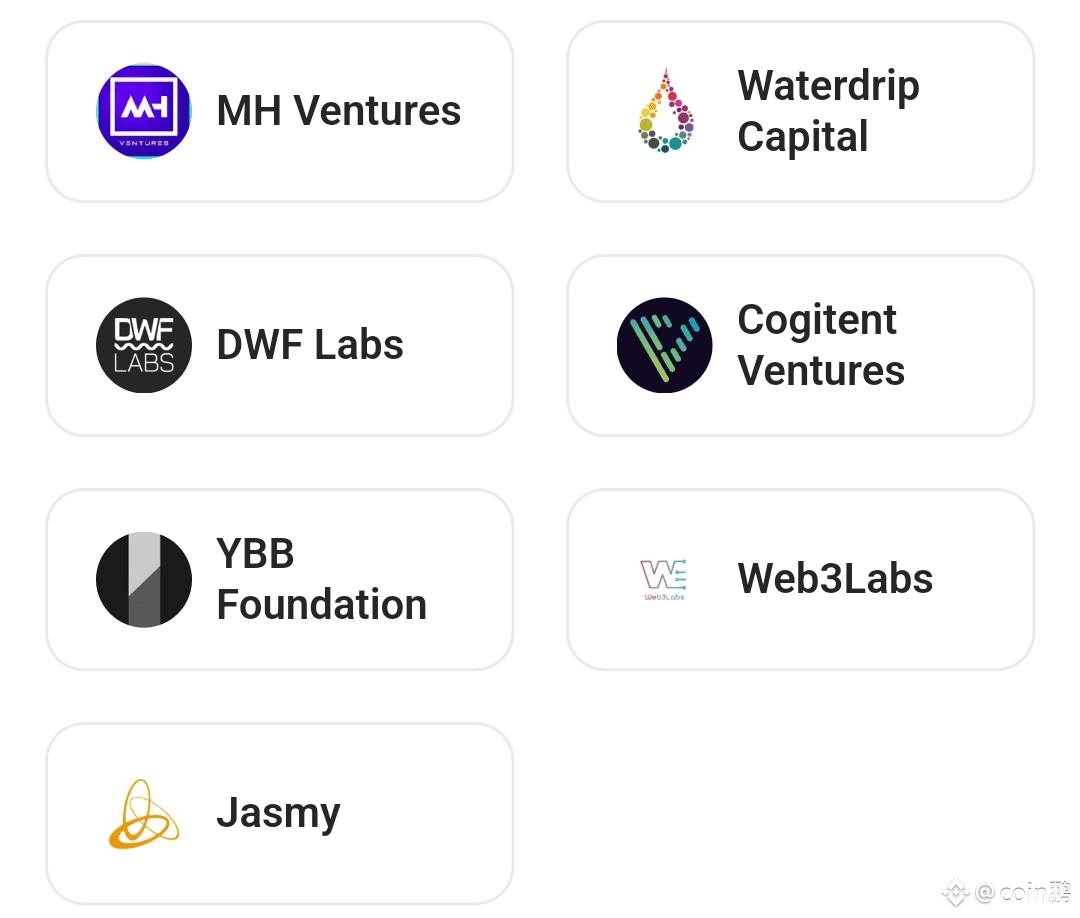1080x918 pixels.
Task: Click the orange Jasmy orbit logo
Action: [144, 813]
